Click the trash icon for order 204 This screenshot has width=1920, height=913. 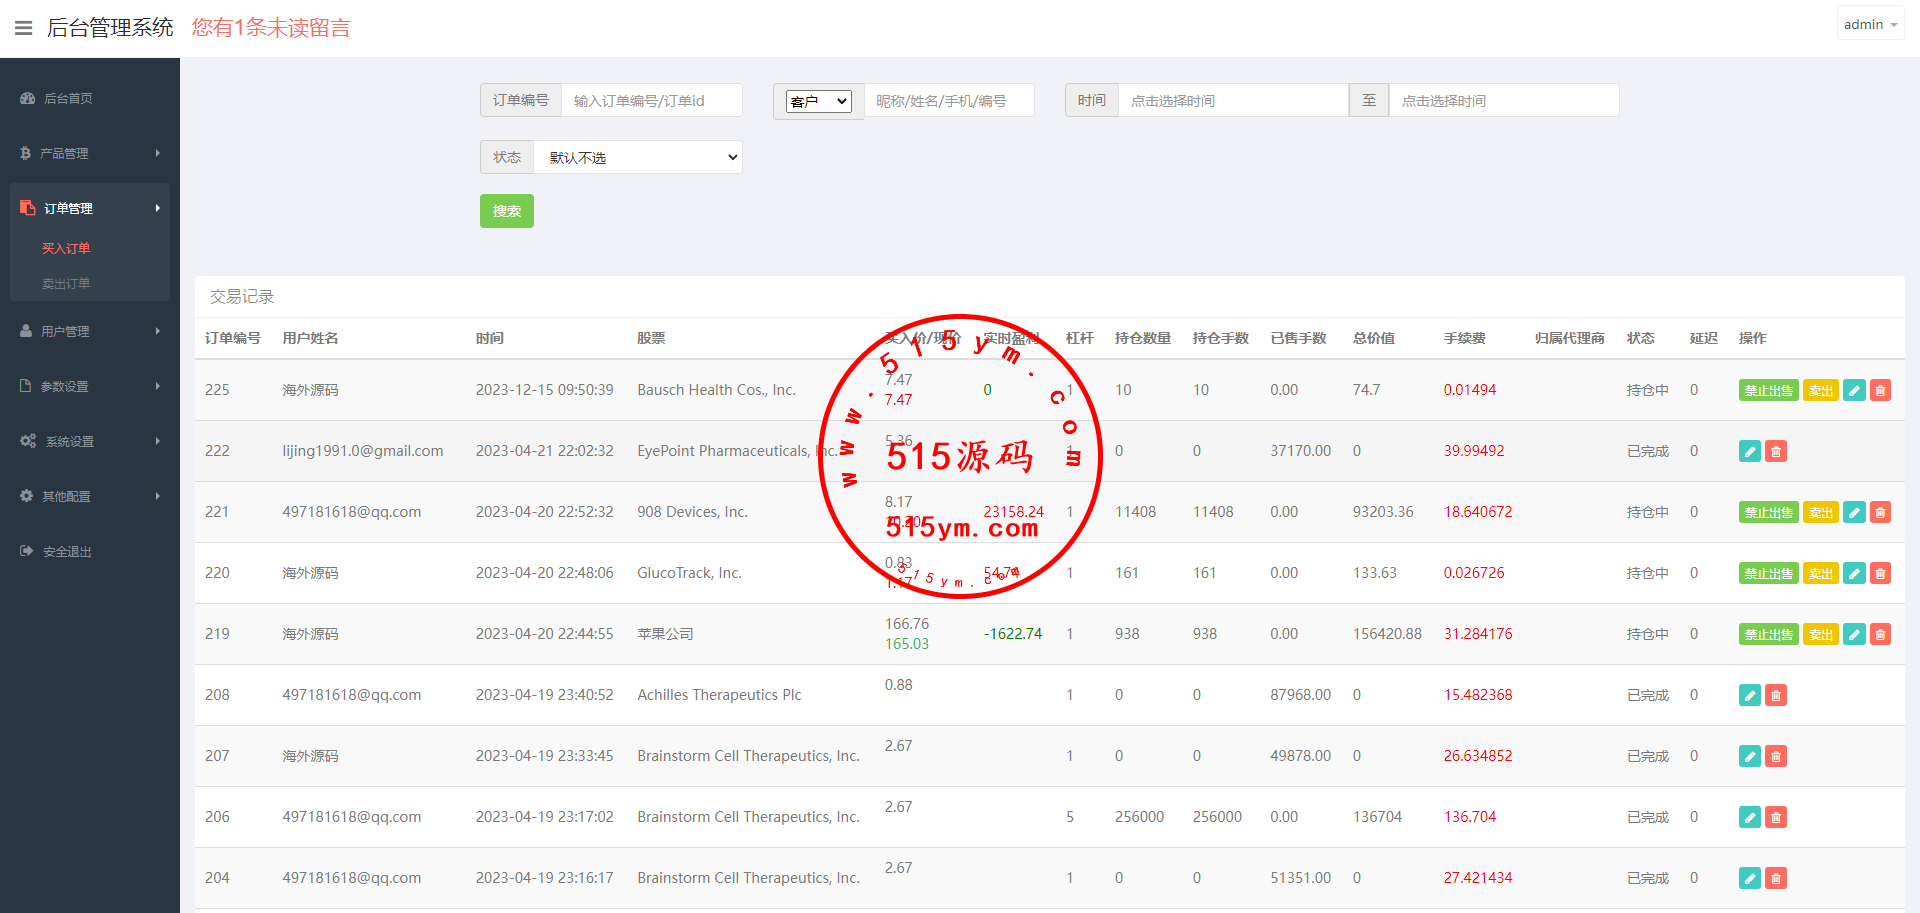pyautogui.click(x=1776, y=879)
